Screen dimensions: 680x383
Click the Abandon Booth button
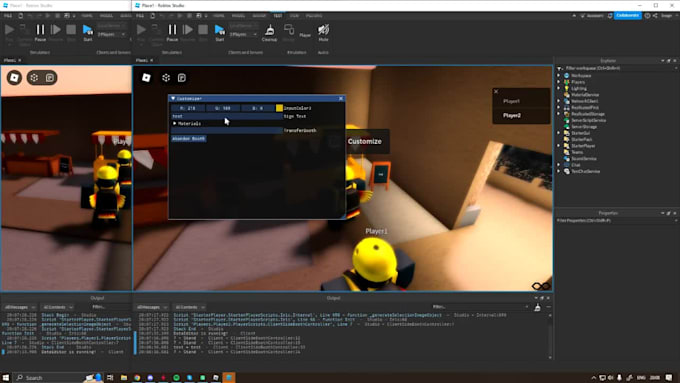(x=189, y=138)
